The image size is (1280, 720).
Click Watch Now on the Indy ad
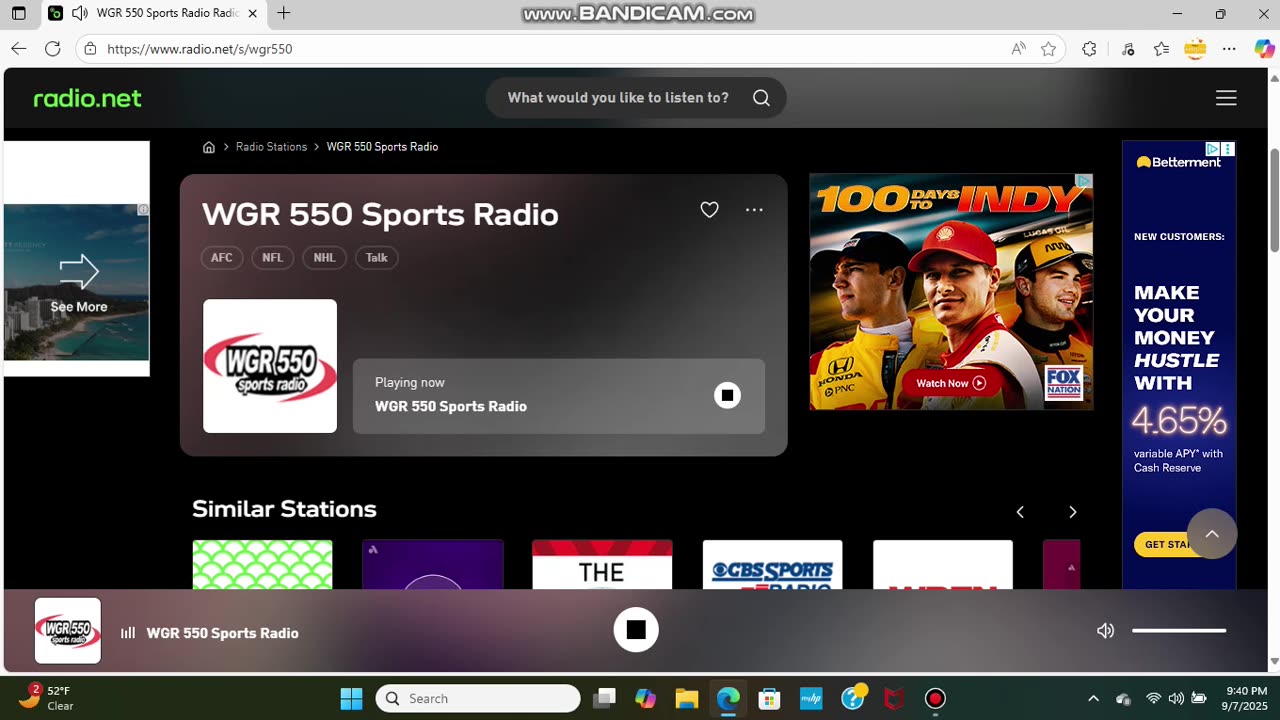click(x=951, y=383)
